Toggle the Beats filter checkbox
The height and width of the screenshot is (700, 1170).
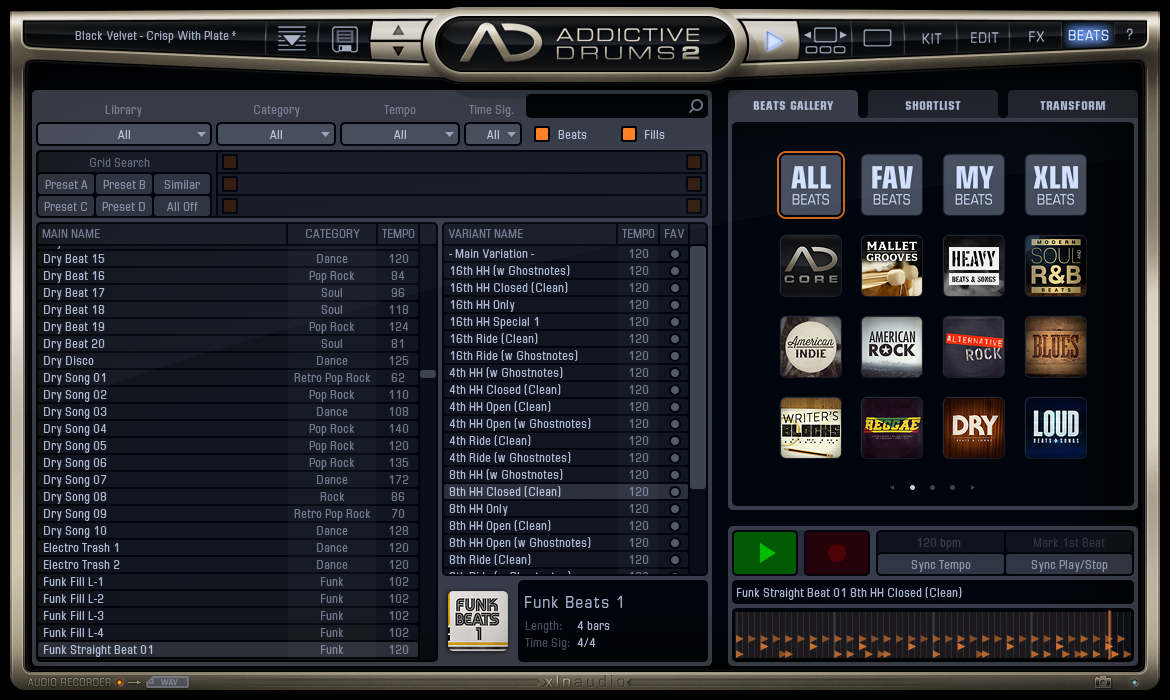pos(542,134)
